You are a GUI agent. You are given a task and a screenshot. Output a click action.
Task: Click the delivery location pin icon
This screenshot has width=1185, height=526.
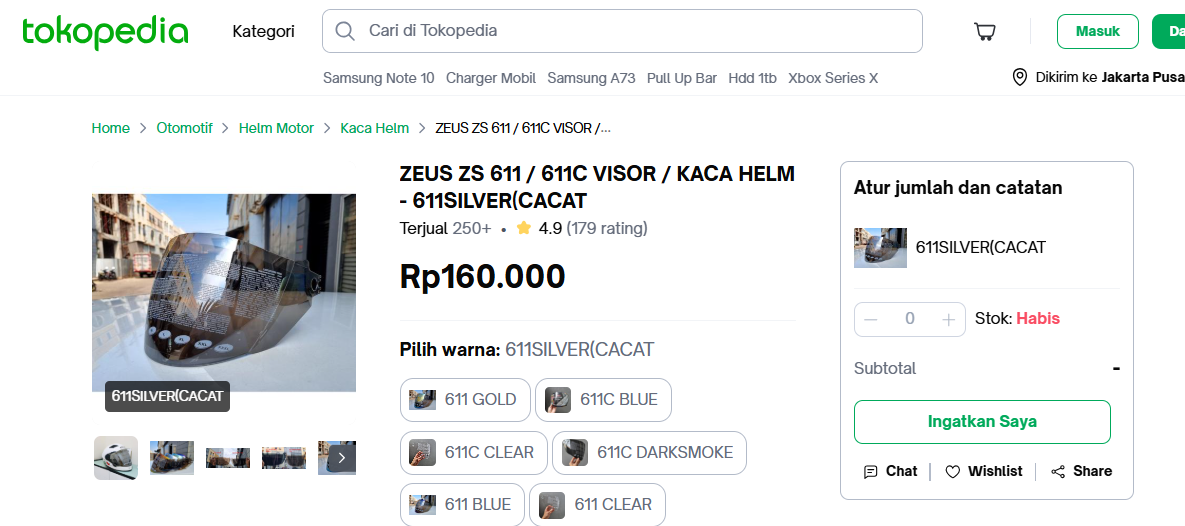point(1020,78)
